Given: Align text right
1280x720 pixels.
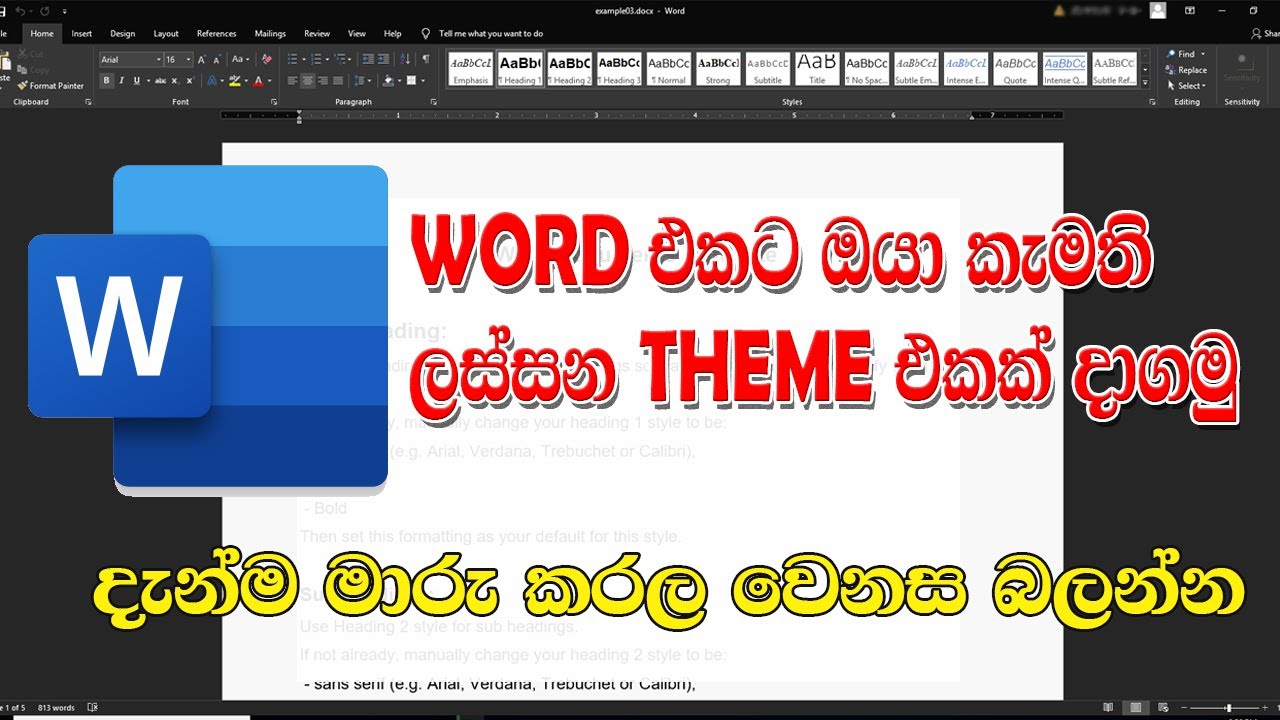Looking at the screenshot, I should (323, 81).
